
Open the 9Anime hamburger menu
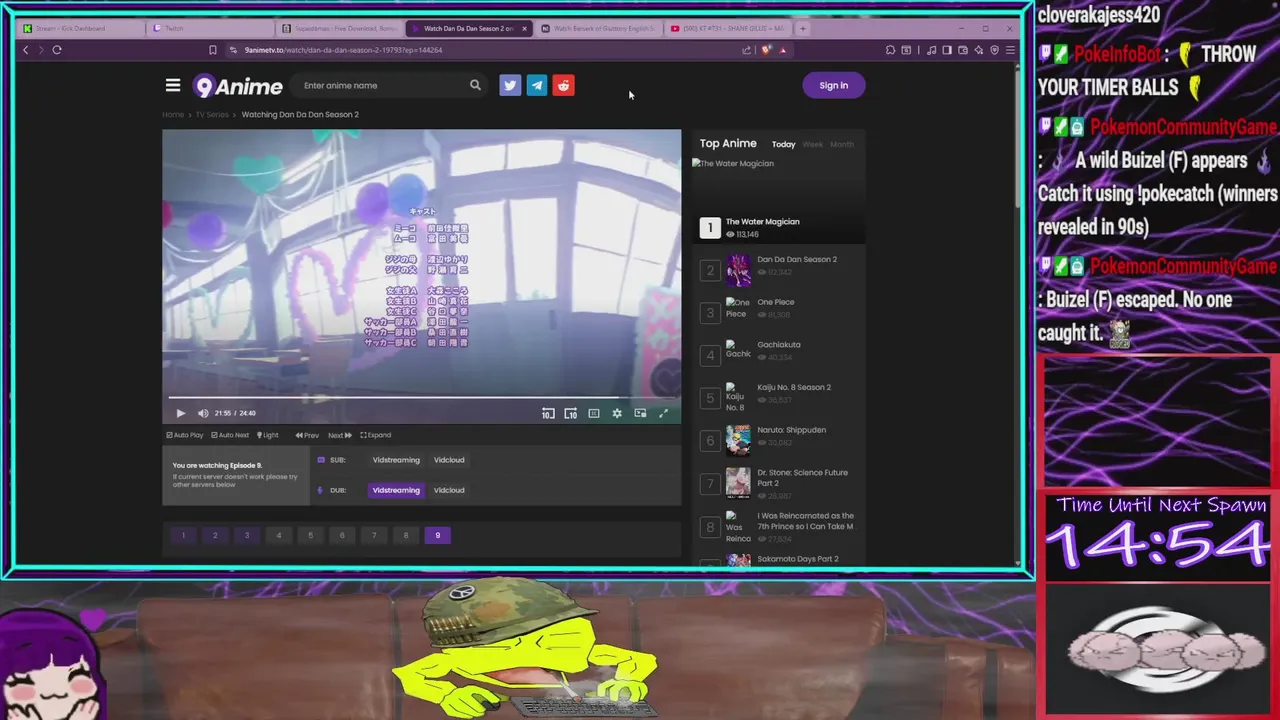tap(173, 85)
